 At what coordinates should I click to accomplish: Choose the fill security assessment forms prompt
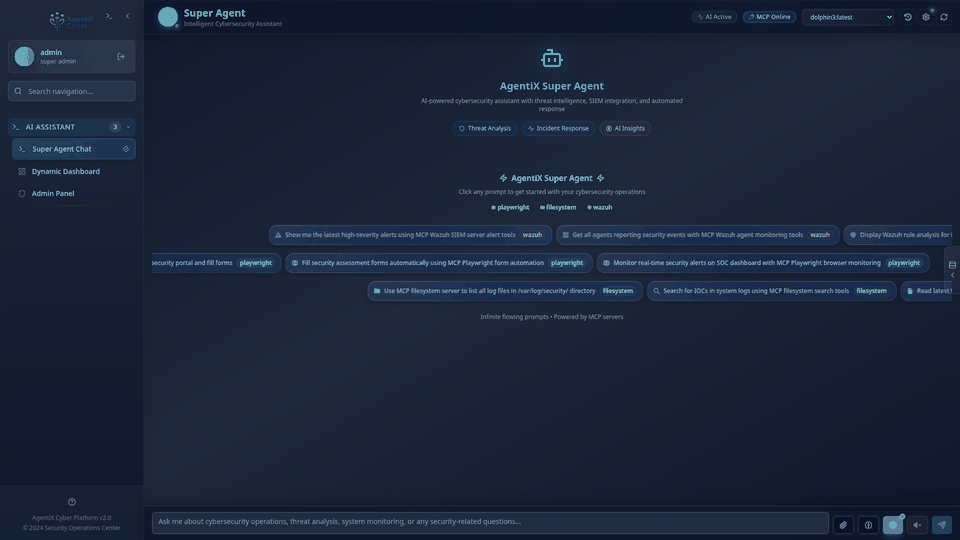tap(438, 263)
